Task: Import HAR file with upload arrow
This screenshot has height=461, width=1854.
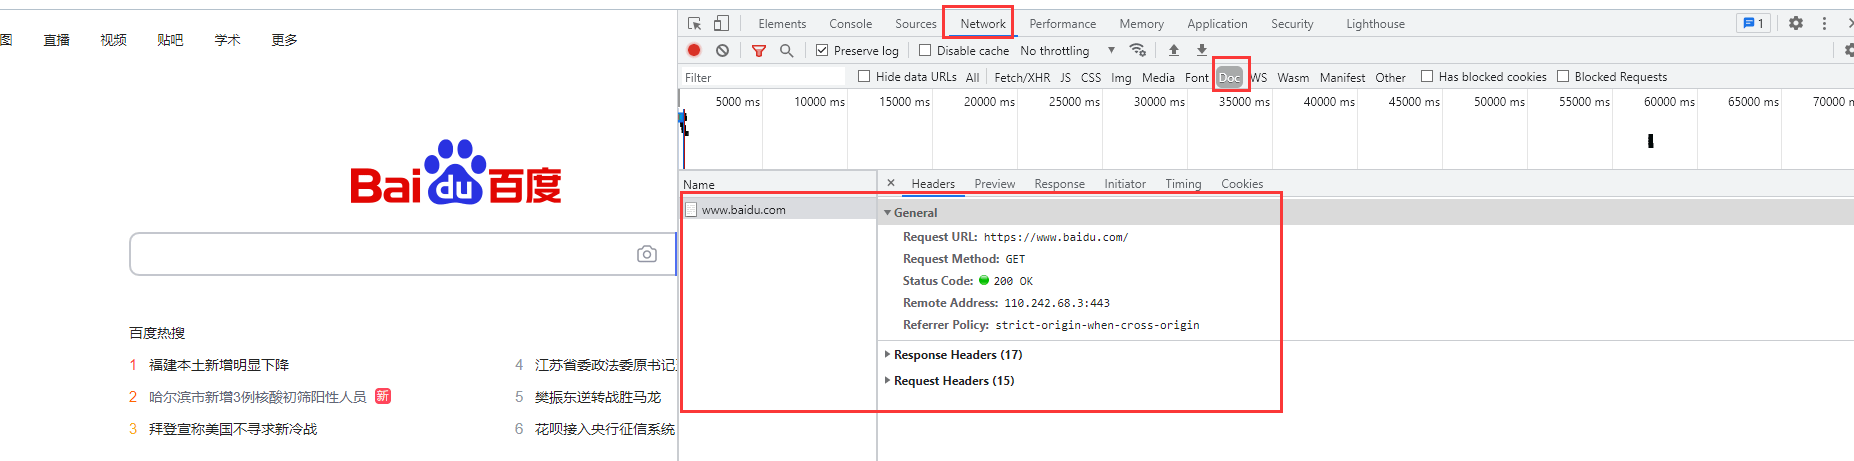Action: coord(1174,50)
